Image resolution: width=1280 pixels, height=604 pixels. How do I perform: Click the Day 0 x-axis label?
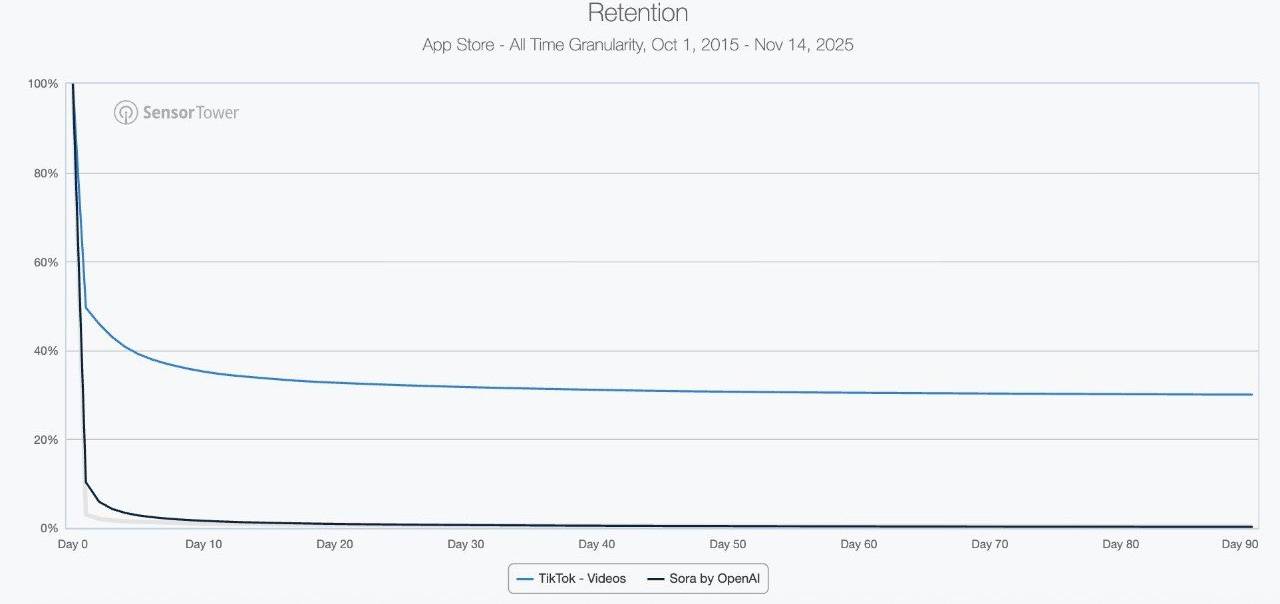(x=73, y=545)
